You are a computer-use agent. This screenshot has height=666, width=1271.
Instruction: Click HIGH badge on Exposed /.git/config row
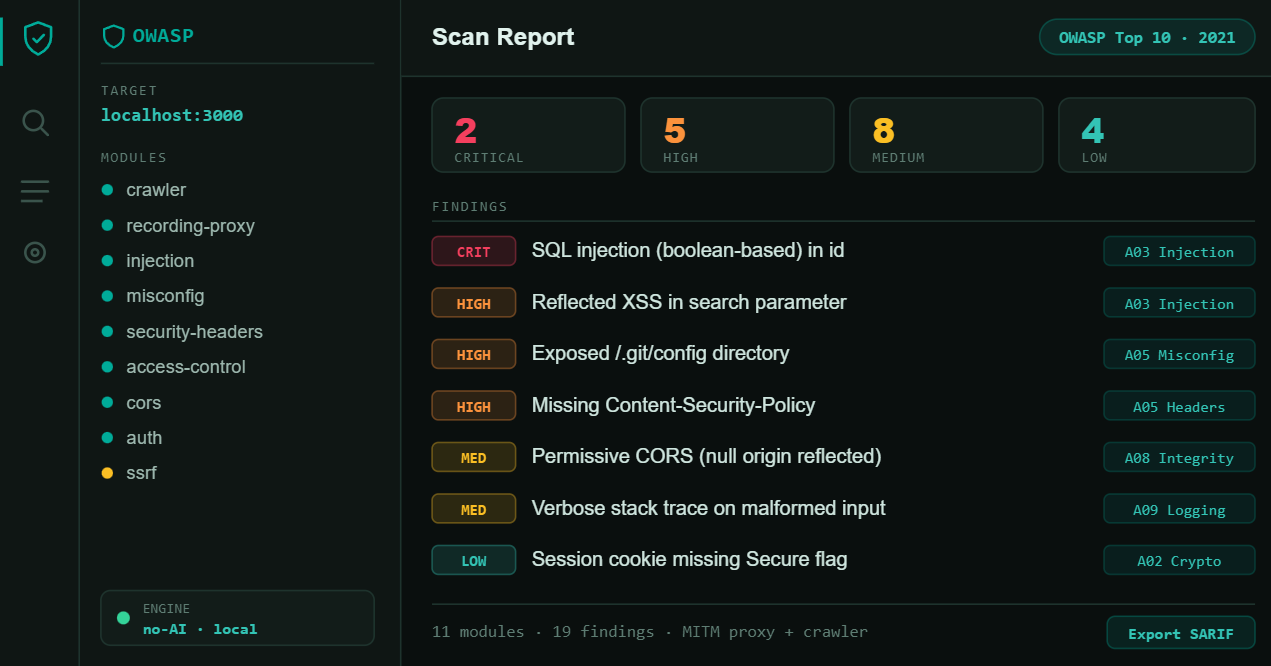tap(474, 354)
